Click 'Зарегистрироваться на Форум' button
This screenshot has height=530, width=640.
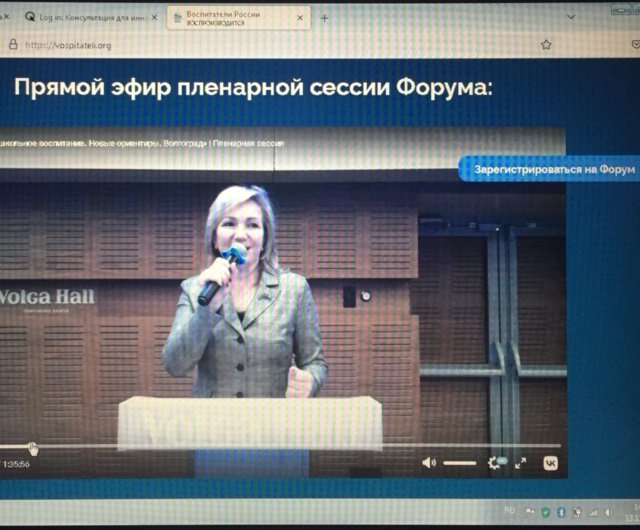point(549,169)
